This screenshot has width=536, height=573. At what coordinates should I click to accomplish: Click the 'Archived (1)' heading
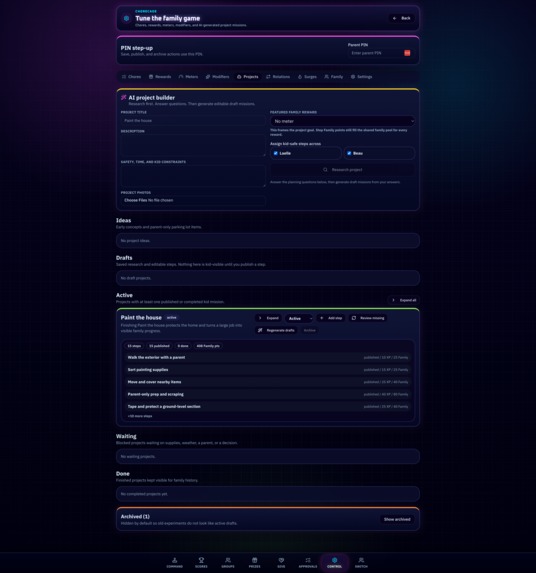(x=135, y=516)
